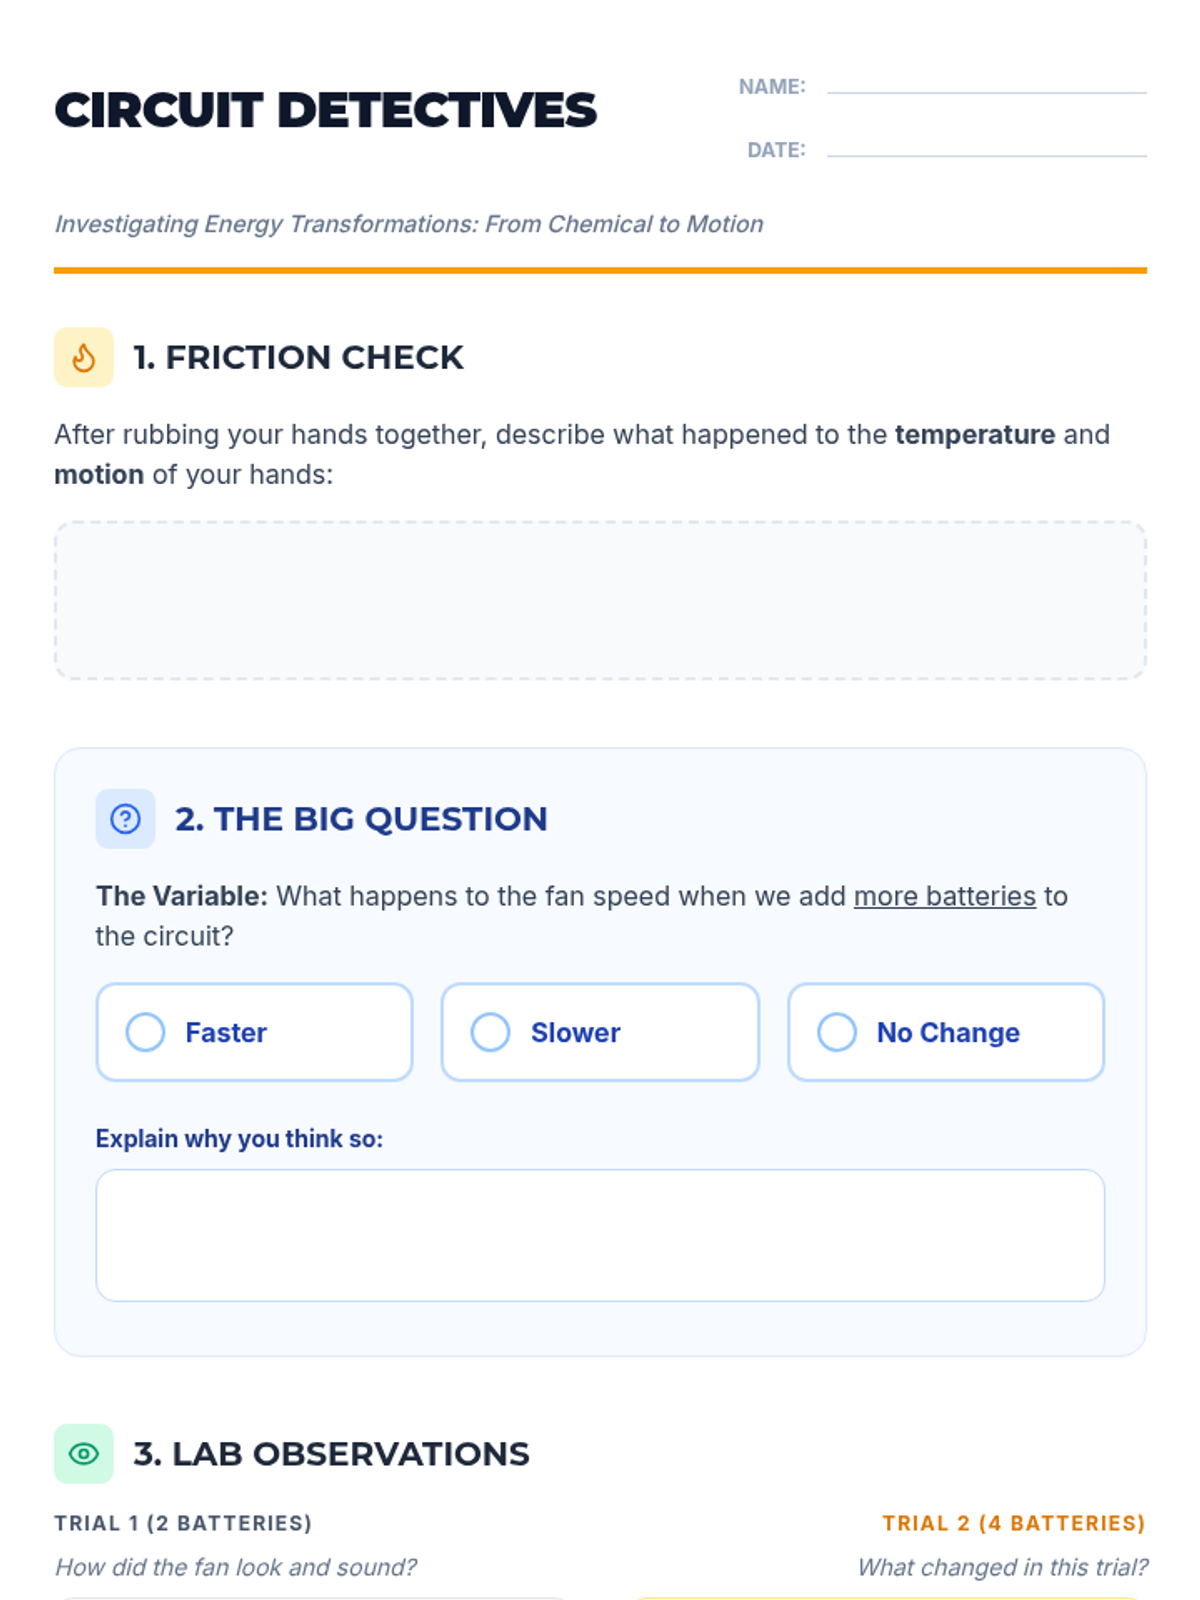
Task: Focus the dashed friction description box
Action: [x=600, y=600]
